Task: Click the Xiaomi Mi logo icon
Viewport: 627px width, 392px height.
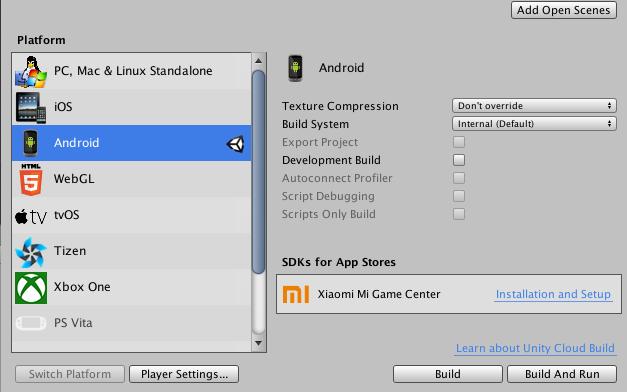Action: tap(296, 294)
